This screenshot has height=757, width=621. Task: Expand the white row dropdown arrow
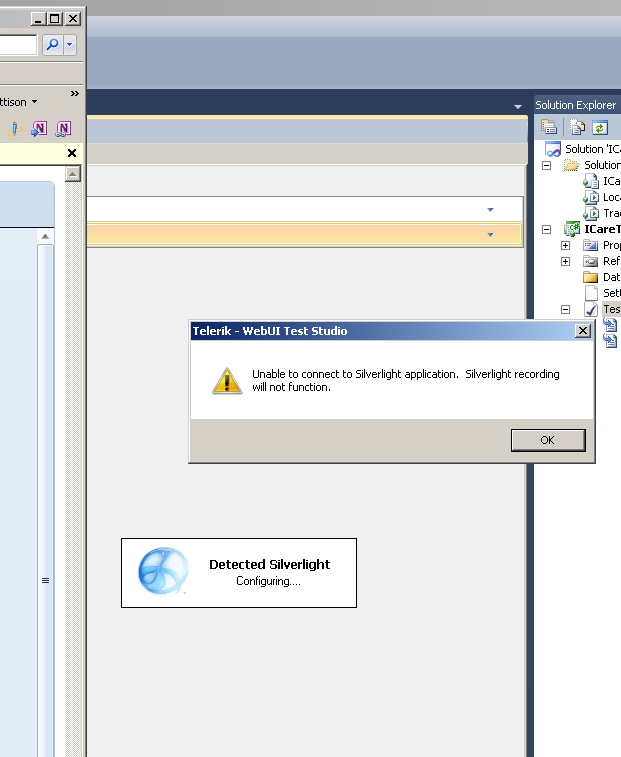[490, 210]
